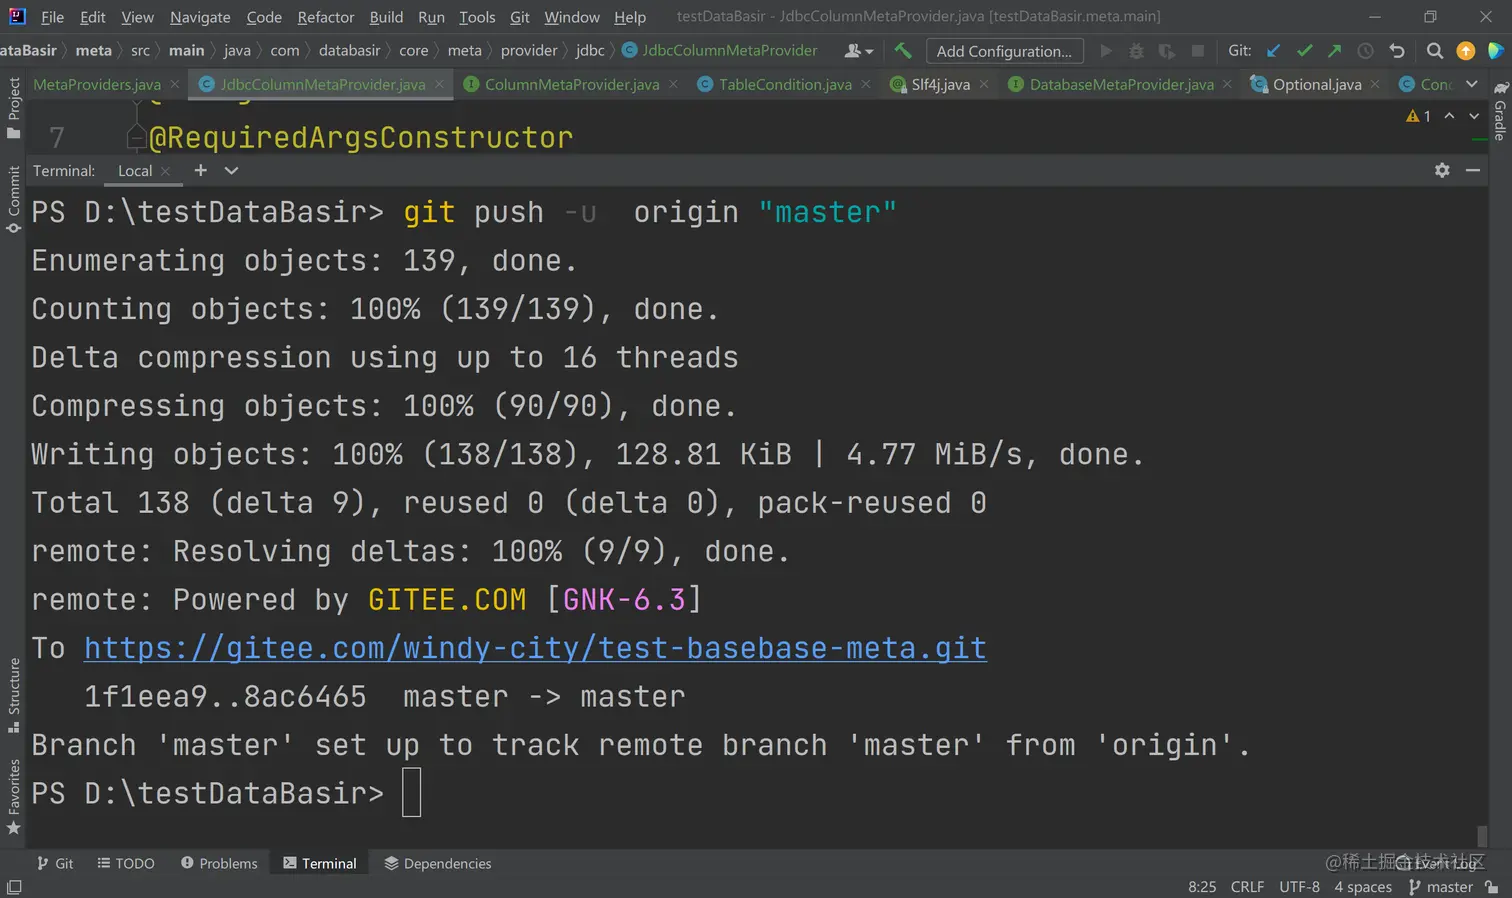Viewport: 1512px width, 898px height.
Task: Open the Structure tool window
Action: (x=13, y=695)
